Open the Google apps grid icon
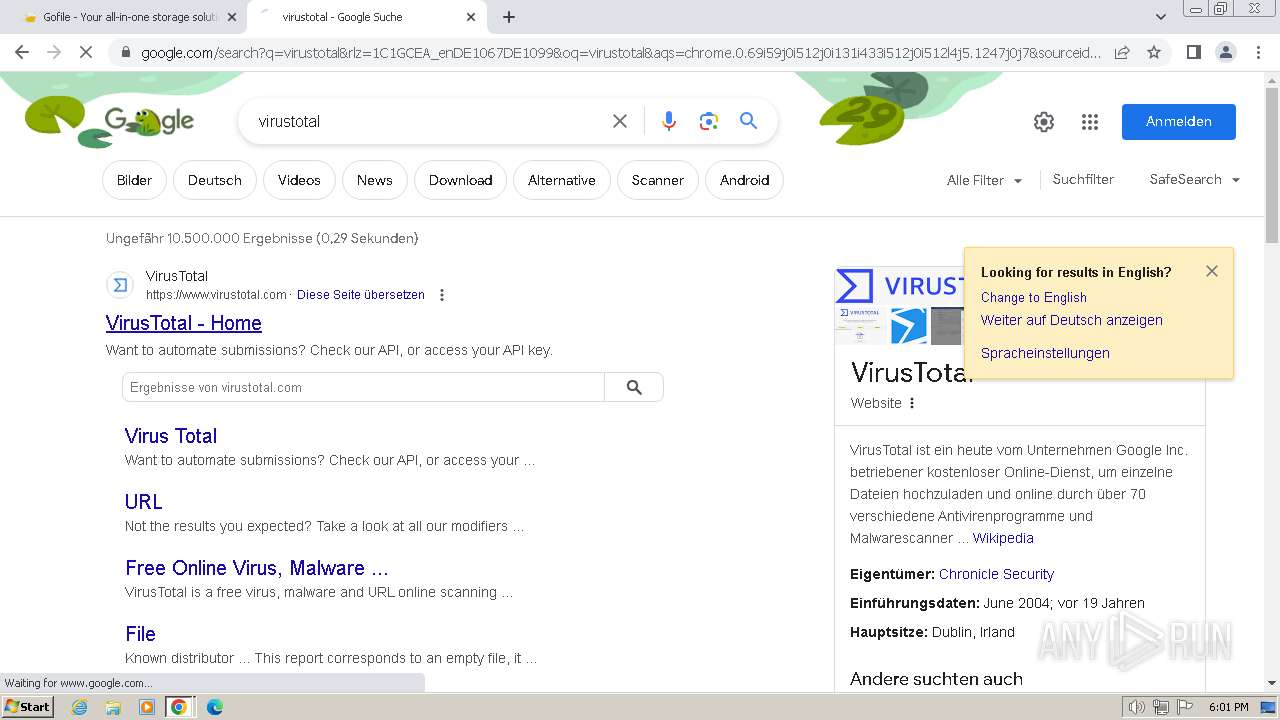The height and width of the screenshot is (720, 1280). point(1090,122)
